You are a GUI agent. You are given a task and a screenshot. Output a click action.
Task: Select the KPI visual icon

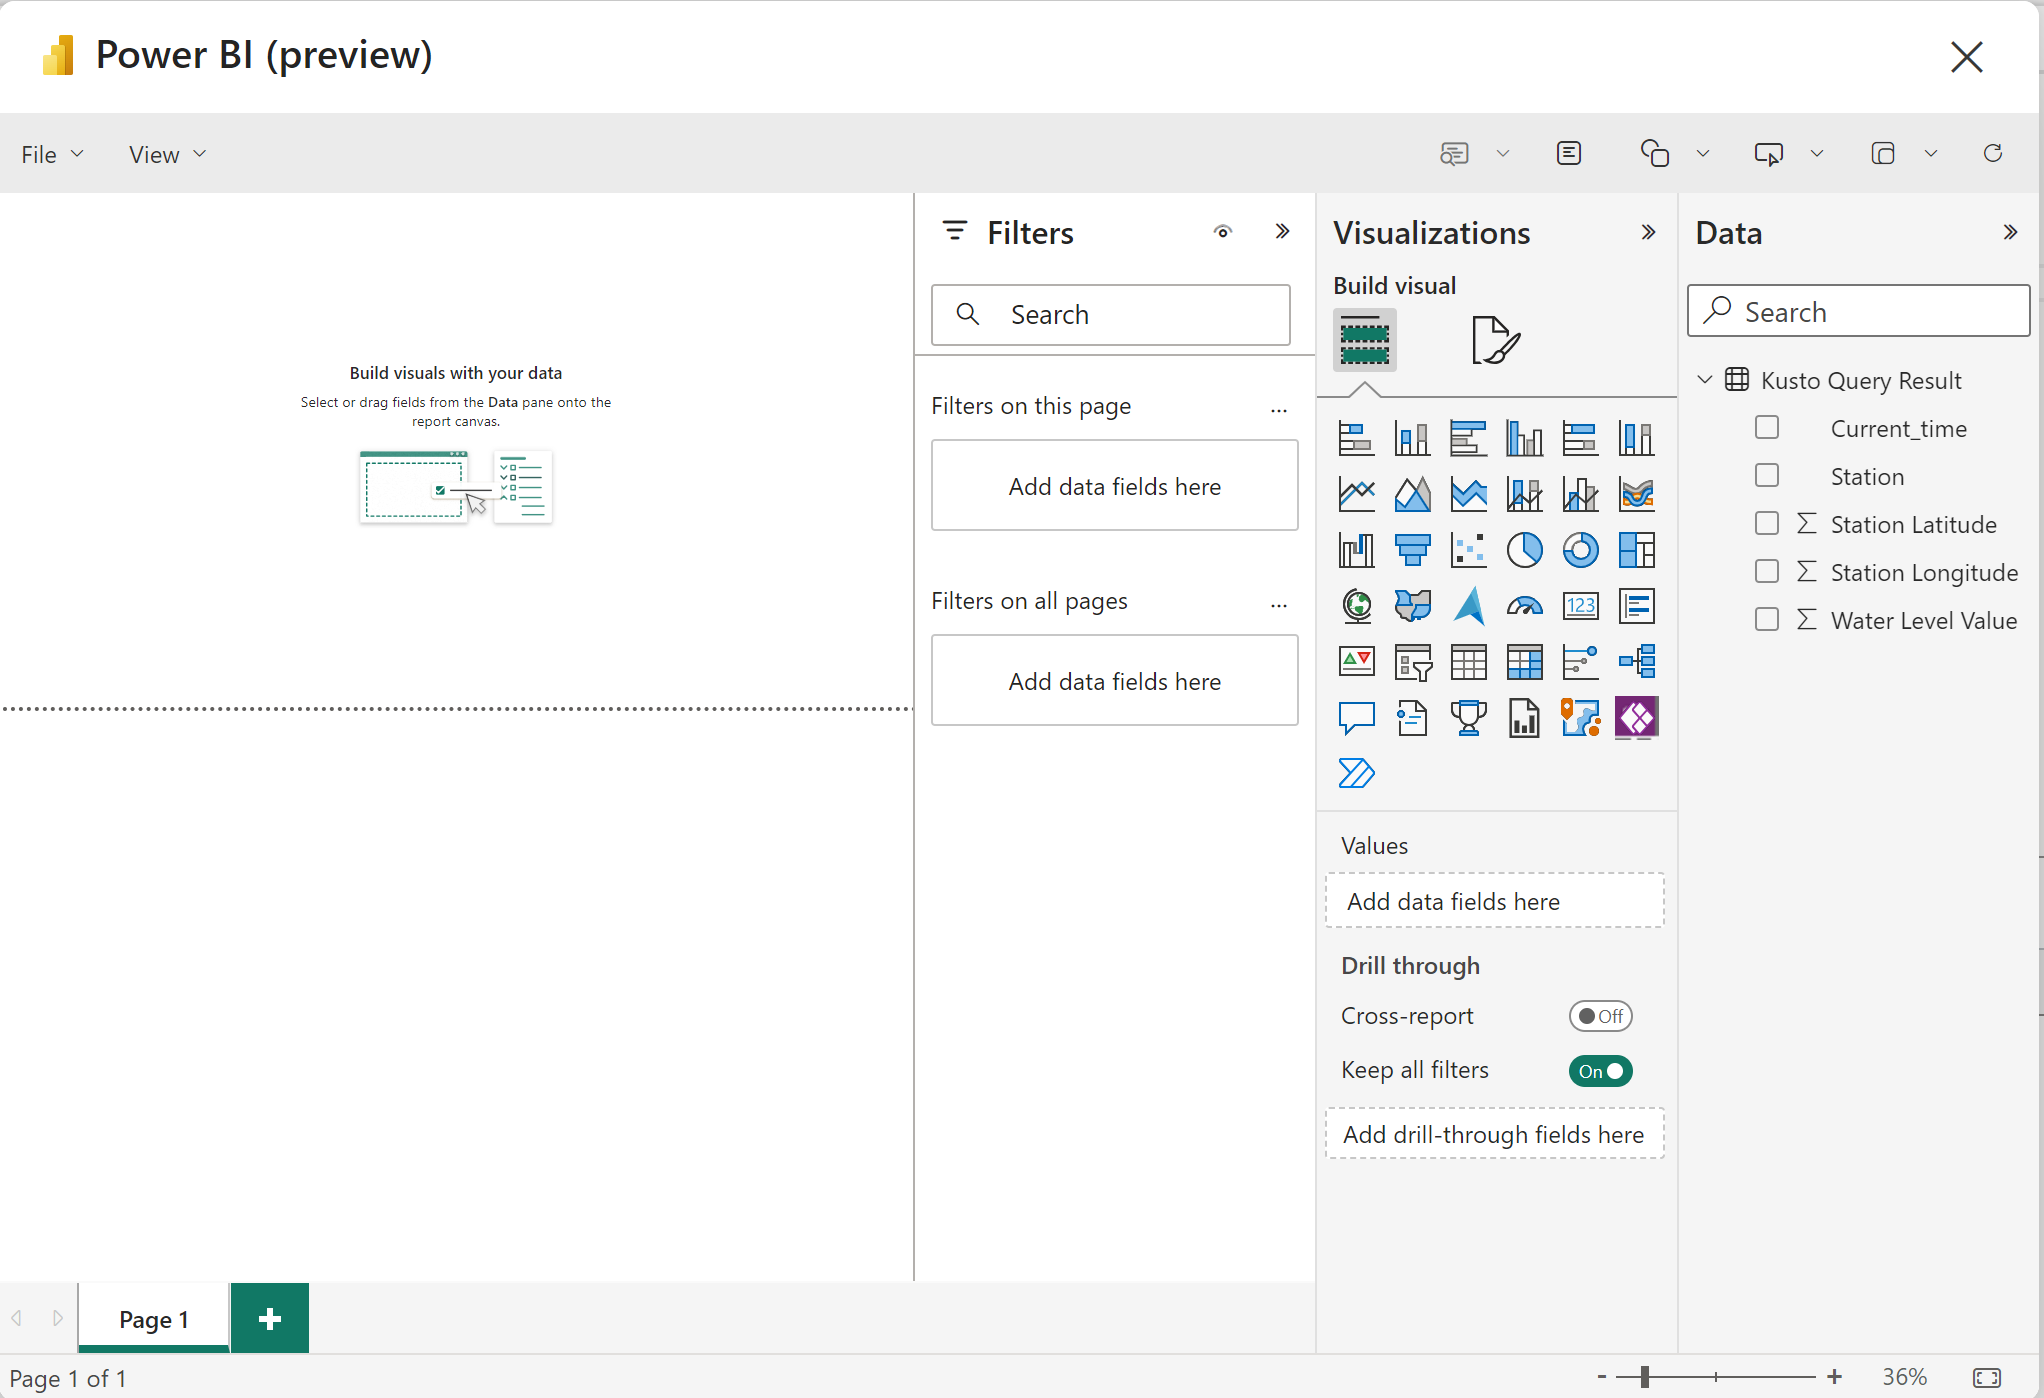click(x=1354, y=660)
